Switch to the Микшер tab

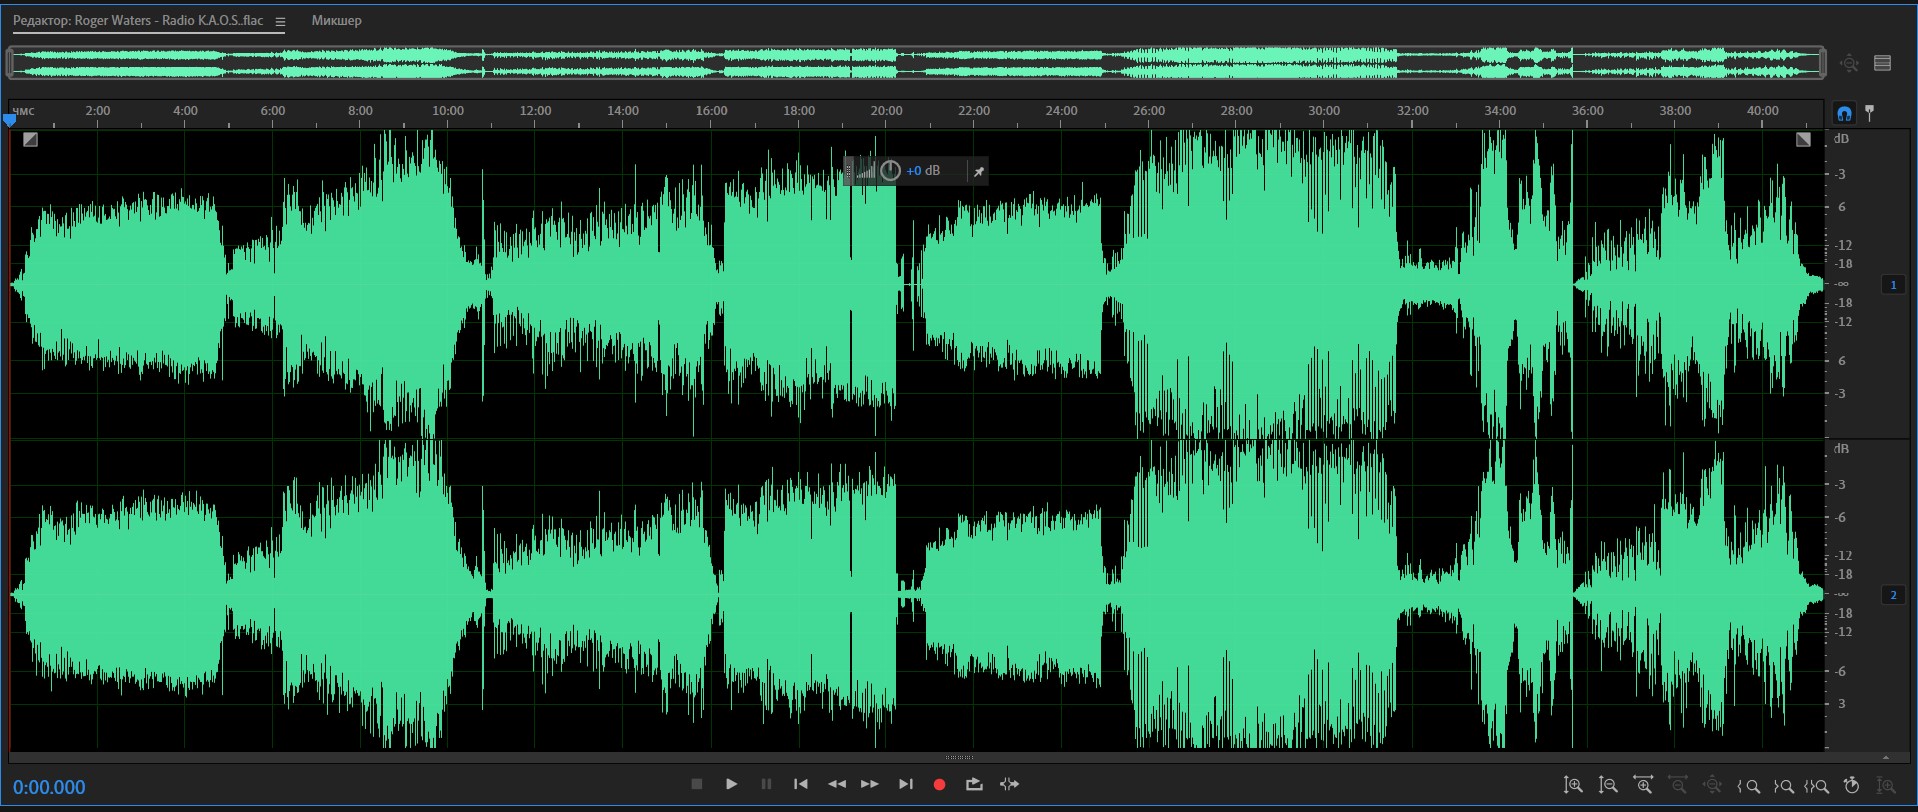(x=336, y=21)
